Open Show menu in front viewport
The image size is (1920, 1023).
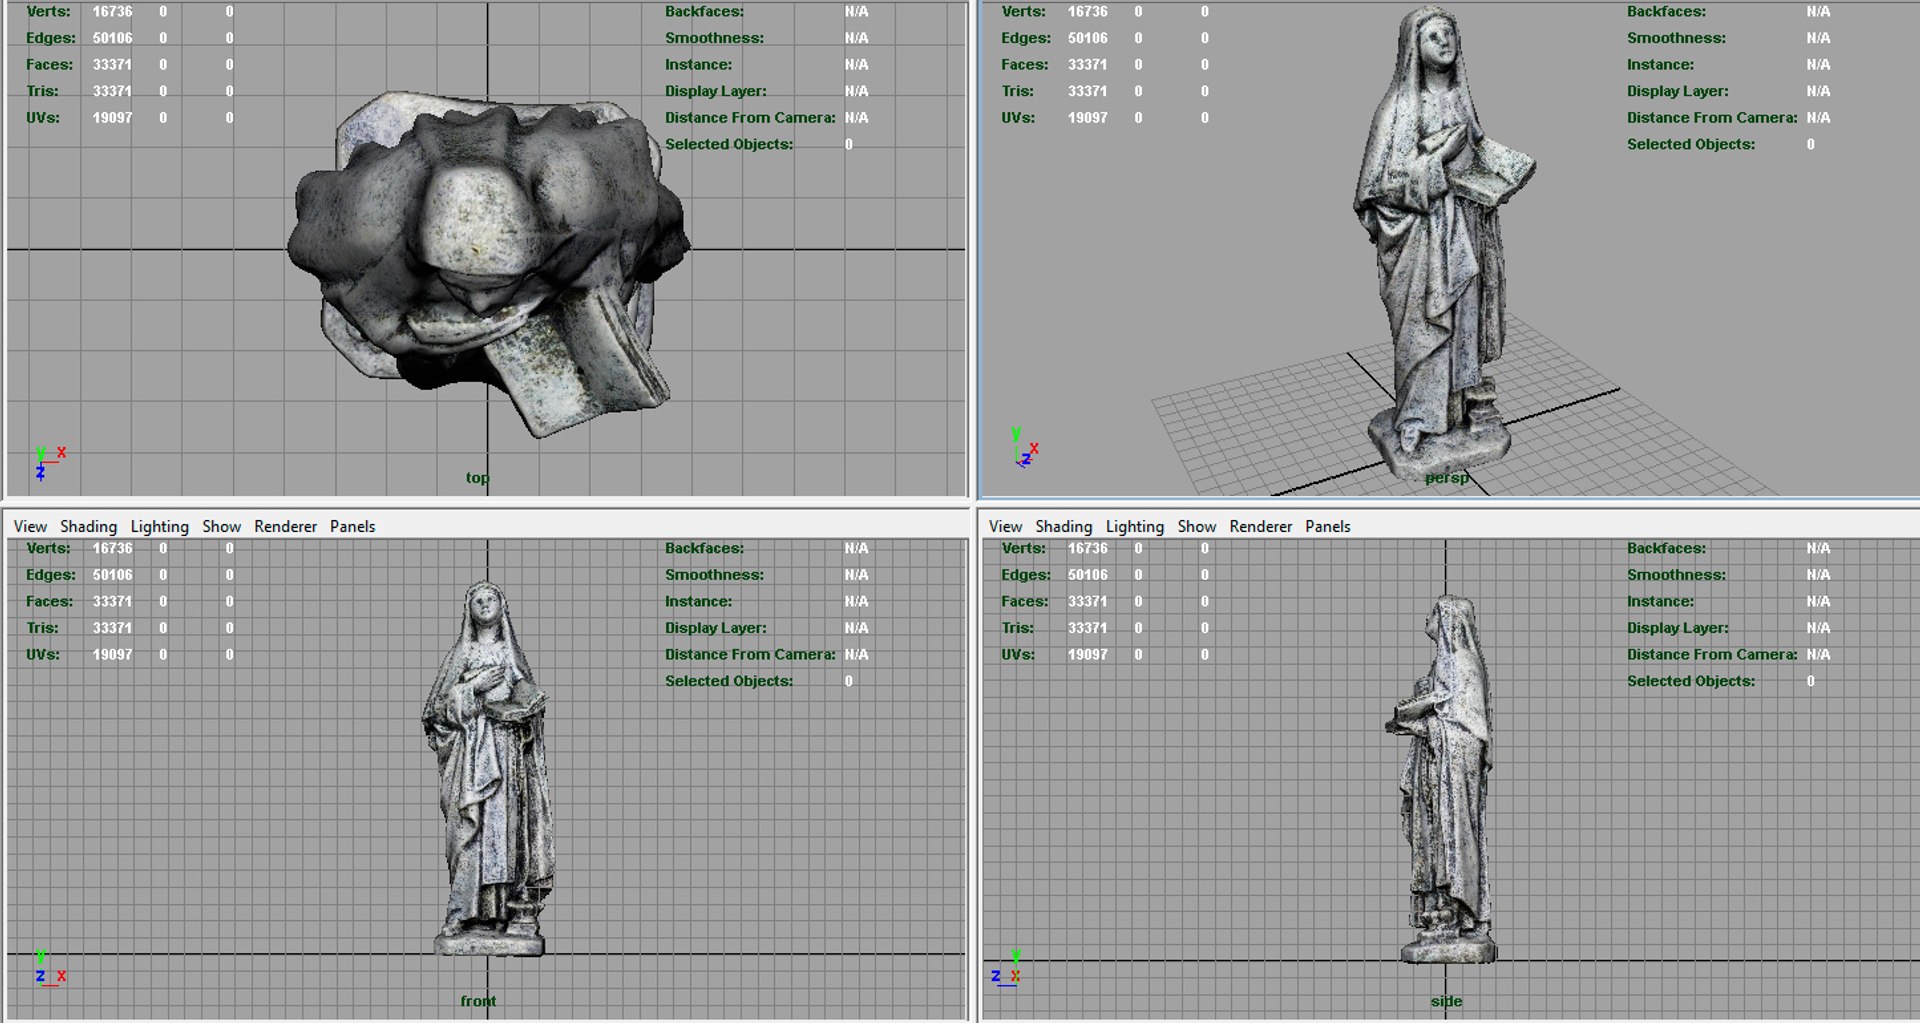click(x=221, y=526)
